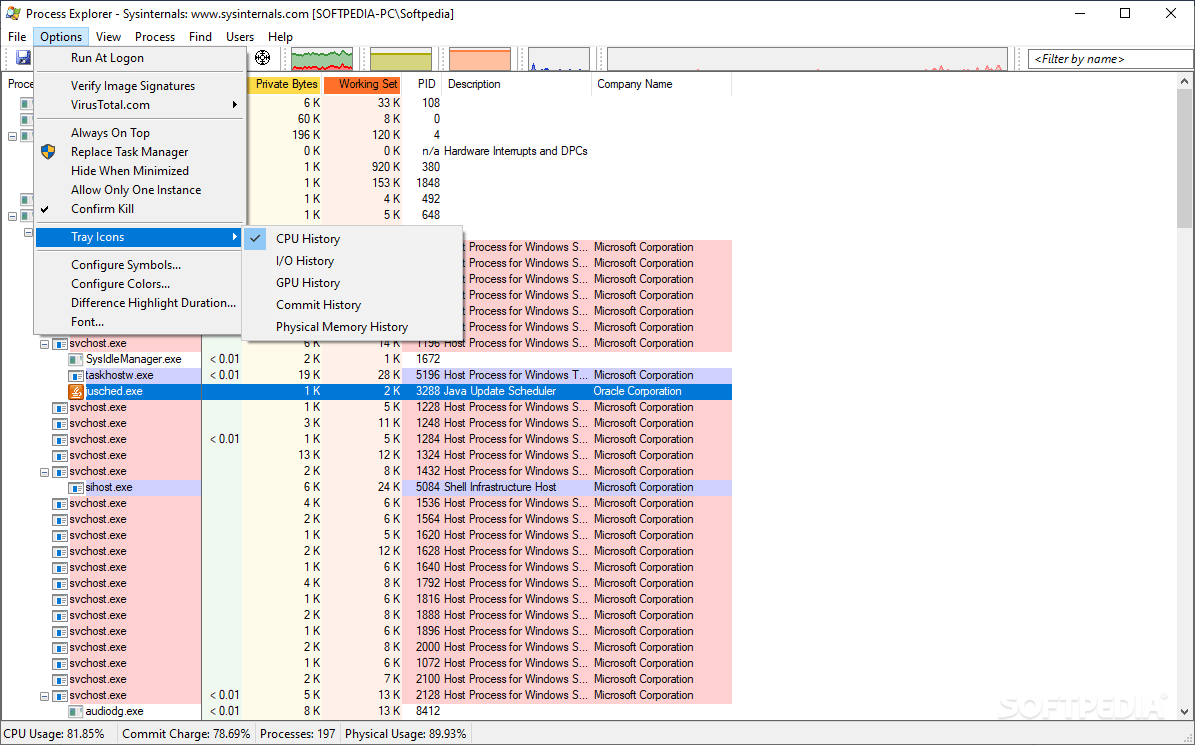Click the save process list icon
This screenshot has width=1195, height=745.
(22, 57)
